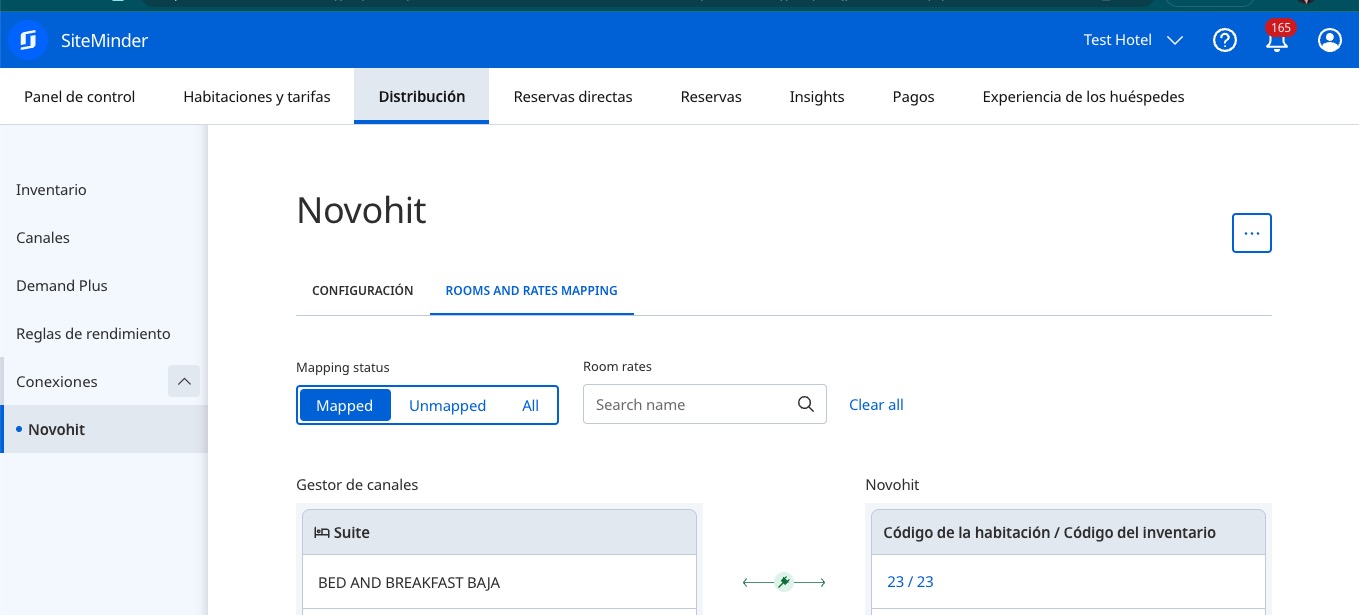
Task: Open Demand Plus in the sidebar
Action: [62, 286]
